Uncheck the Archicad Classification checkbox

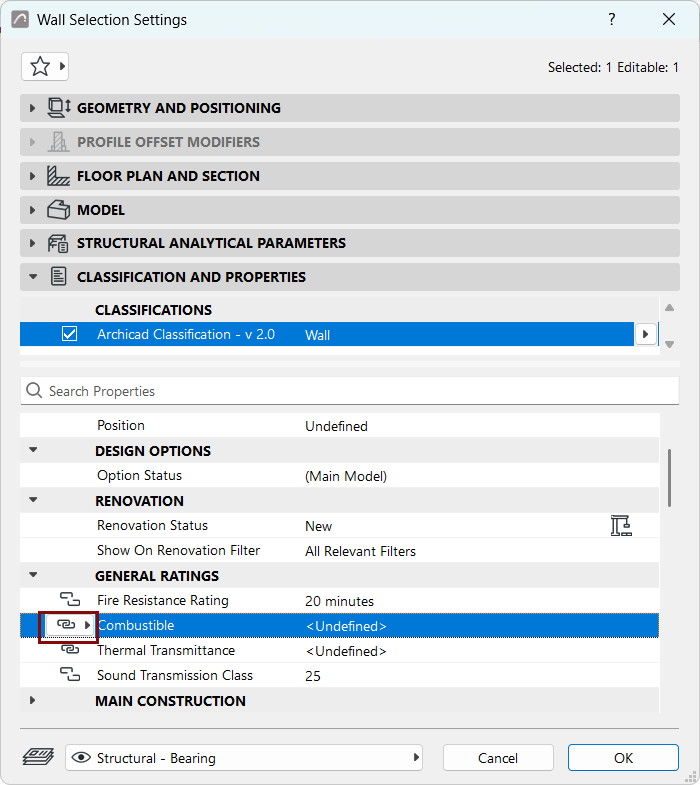point(69,334)
